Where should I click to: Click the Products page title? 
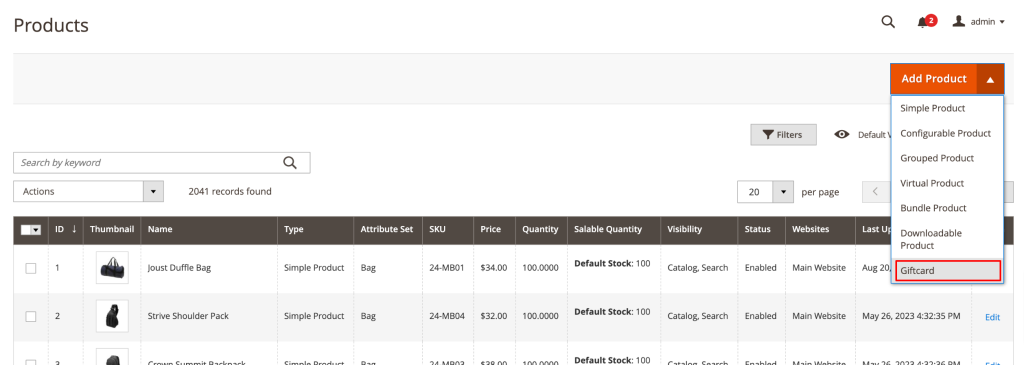[51, 25]
